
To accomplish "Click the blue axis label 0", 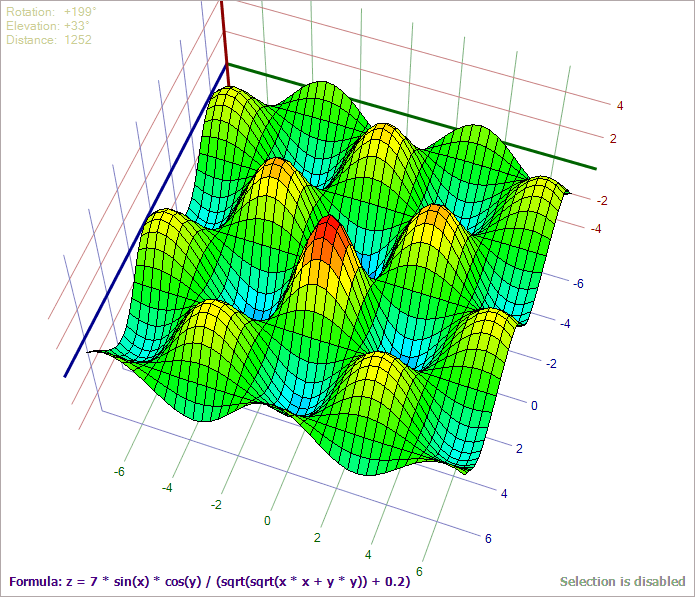I will click(534, 406).
